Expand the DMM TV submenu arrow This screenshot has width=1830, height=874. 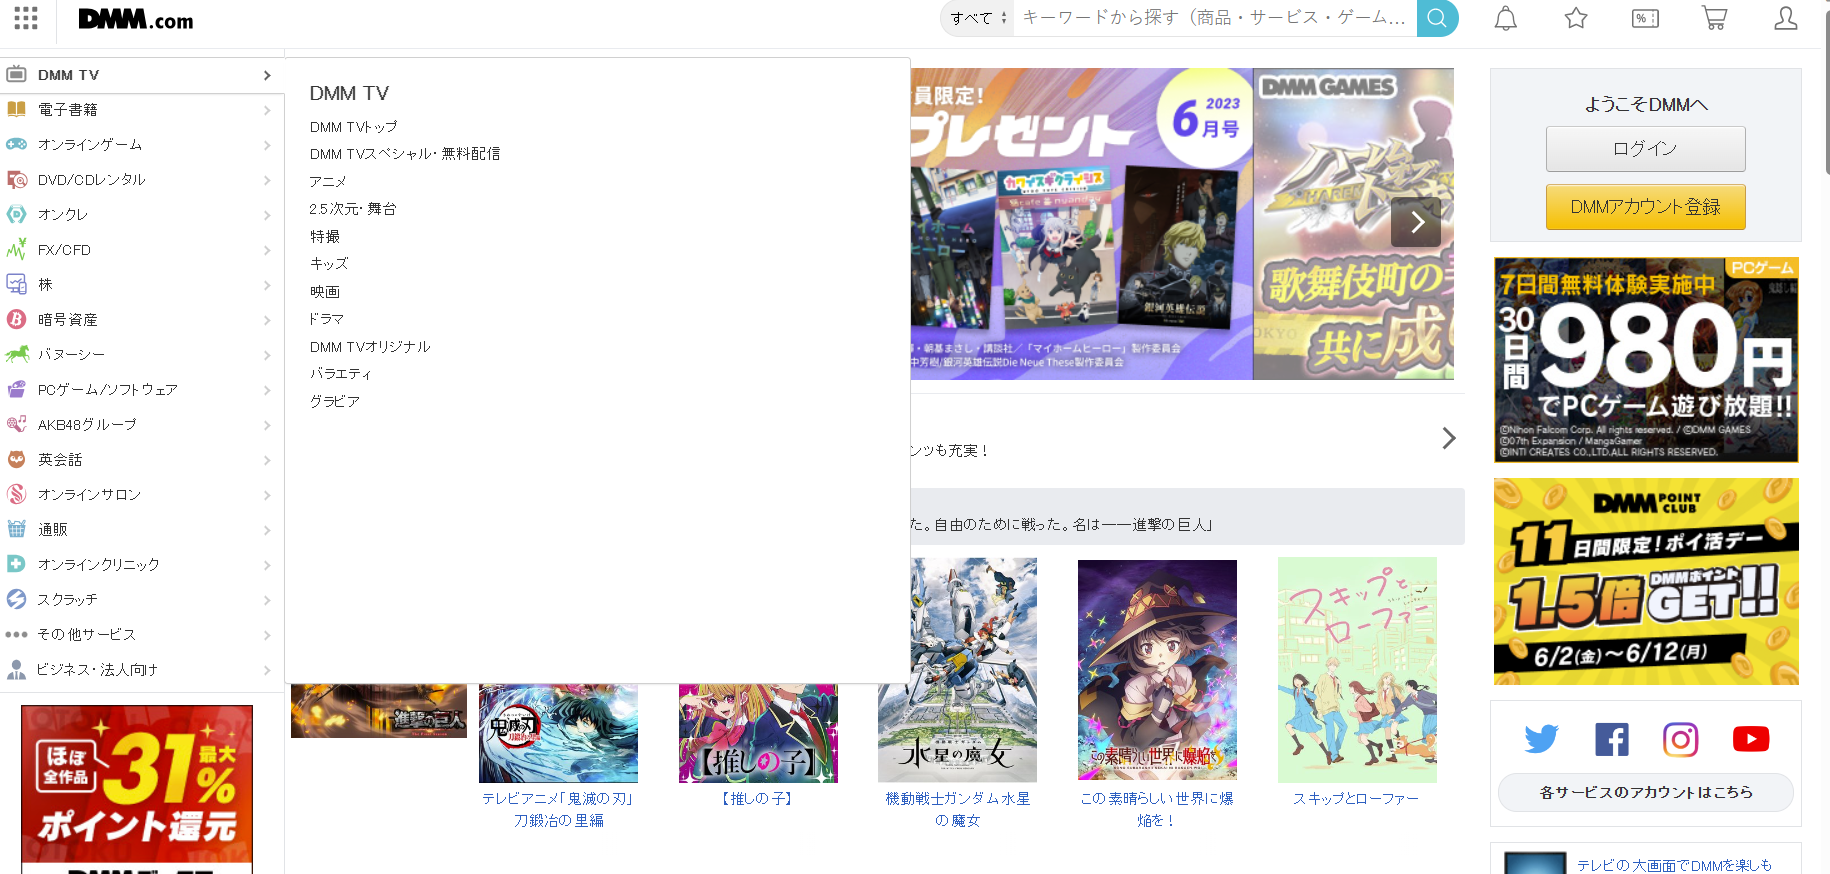tap(267, 75)
